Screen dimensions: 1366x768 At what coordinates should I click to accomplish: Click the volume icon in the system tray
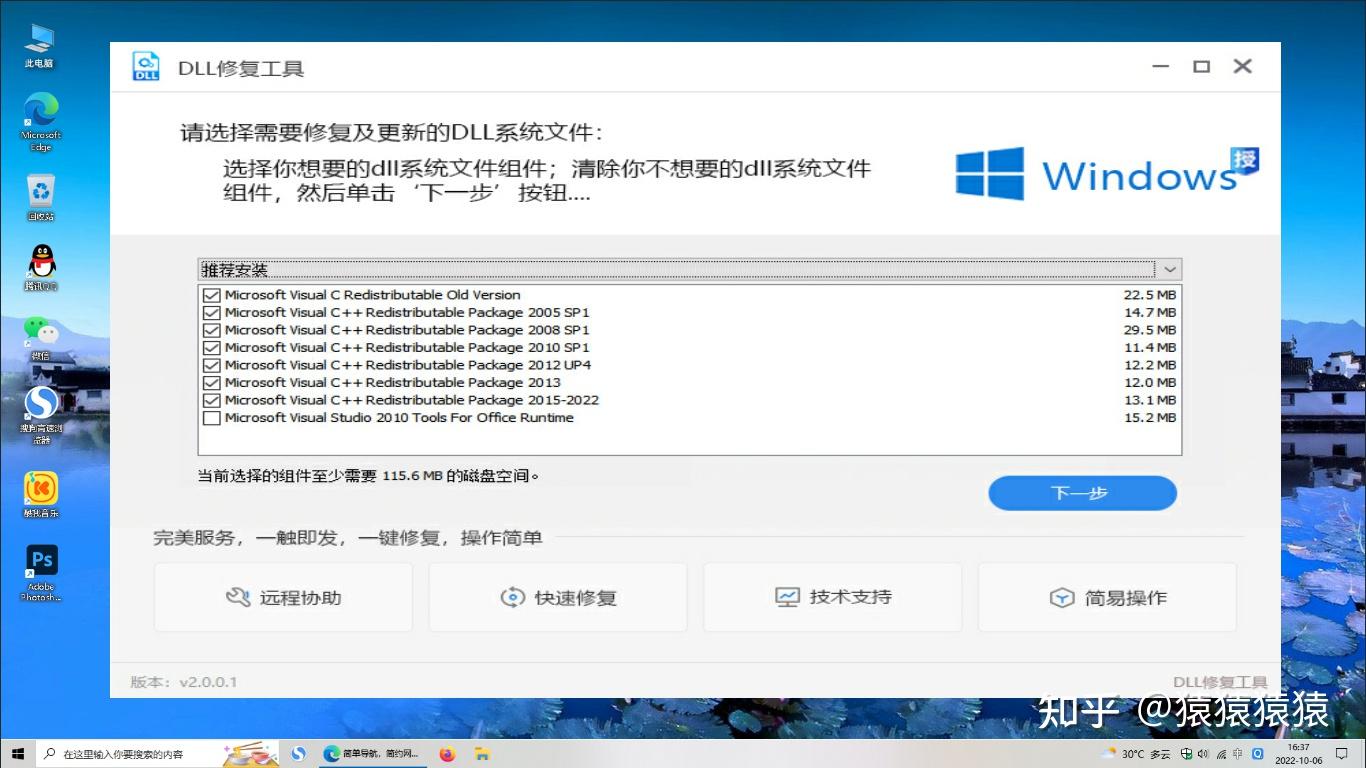tap(1203, 754)
